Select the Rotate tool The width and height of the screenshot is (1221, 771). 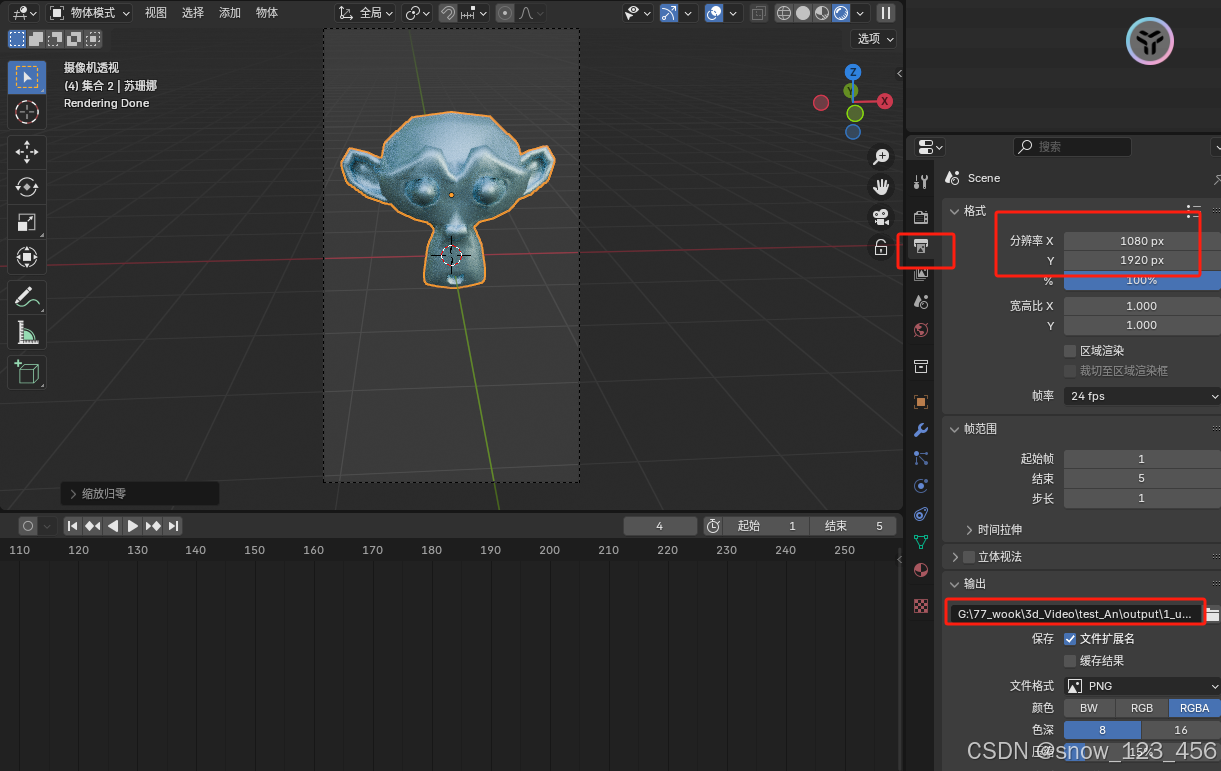27,187
